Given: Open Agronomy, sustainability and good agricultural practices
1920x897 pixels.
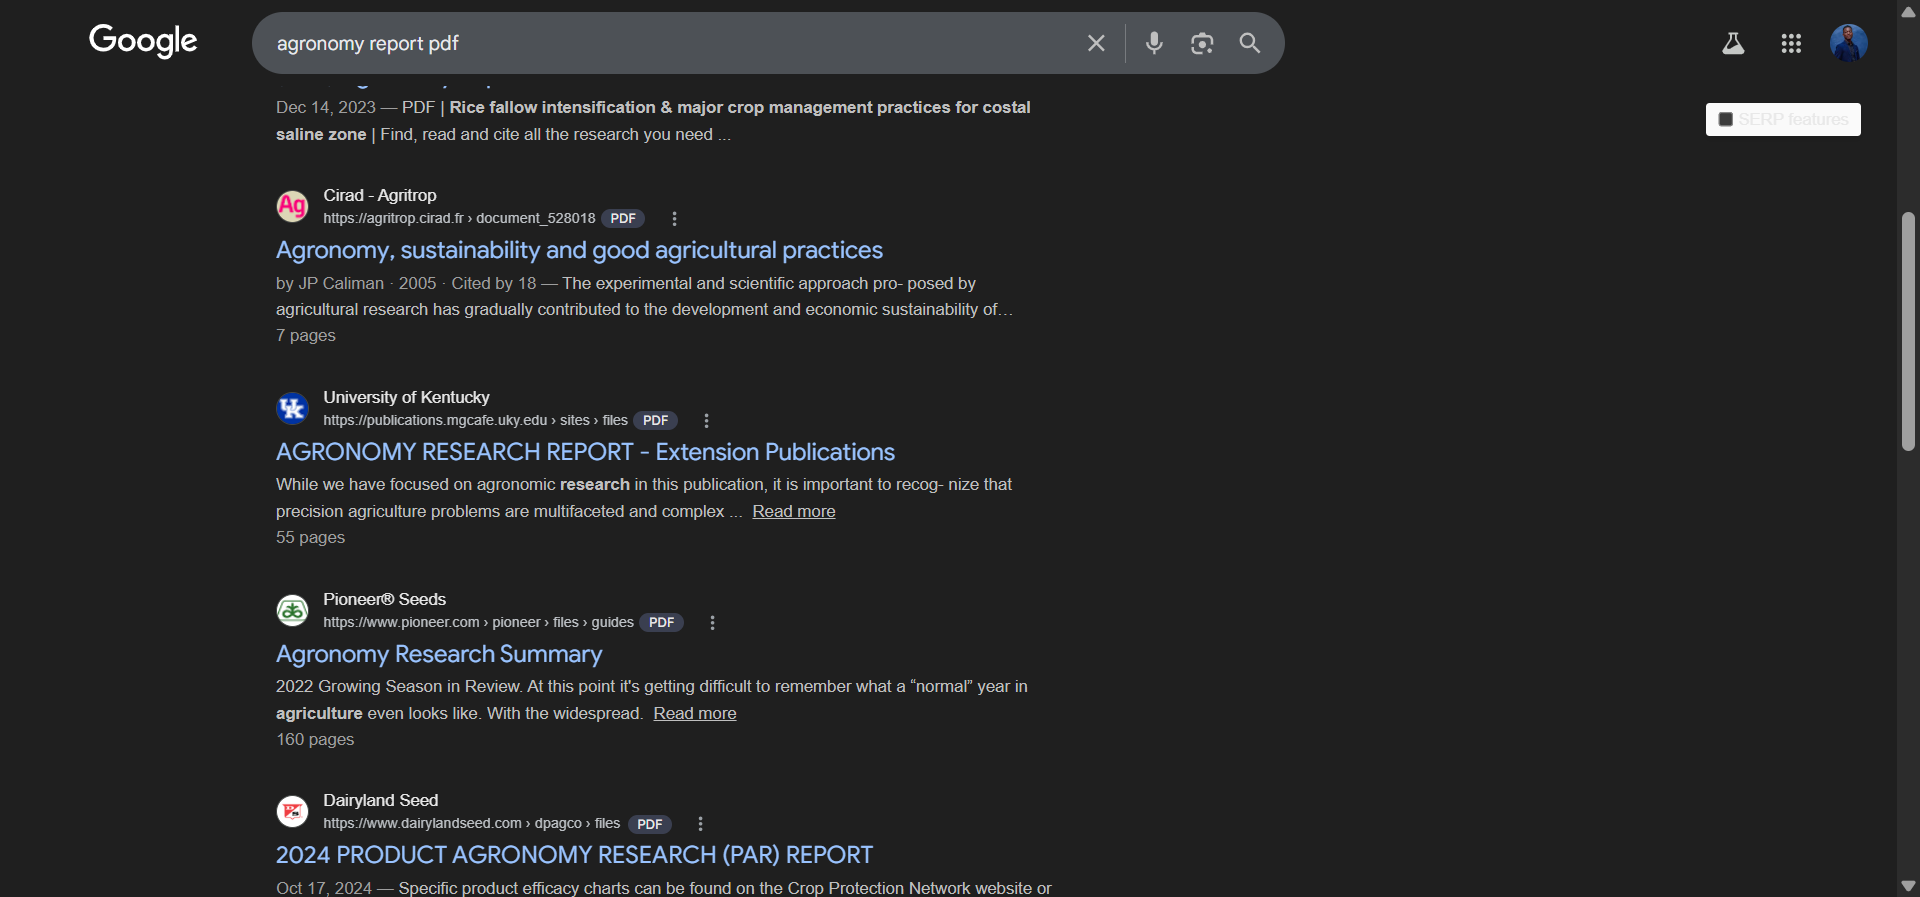Looking at the screenshot, I should pyautogui.click(x=579, y=250).
